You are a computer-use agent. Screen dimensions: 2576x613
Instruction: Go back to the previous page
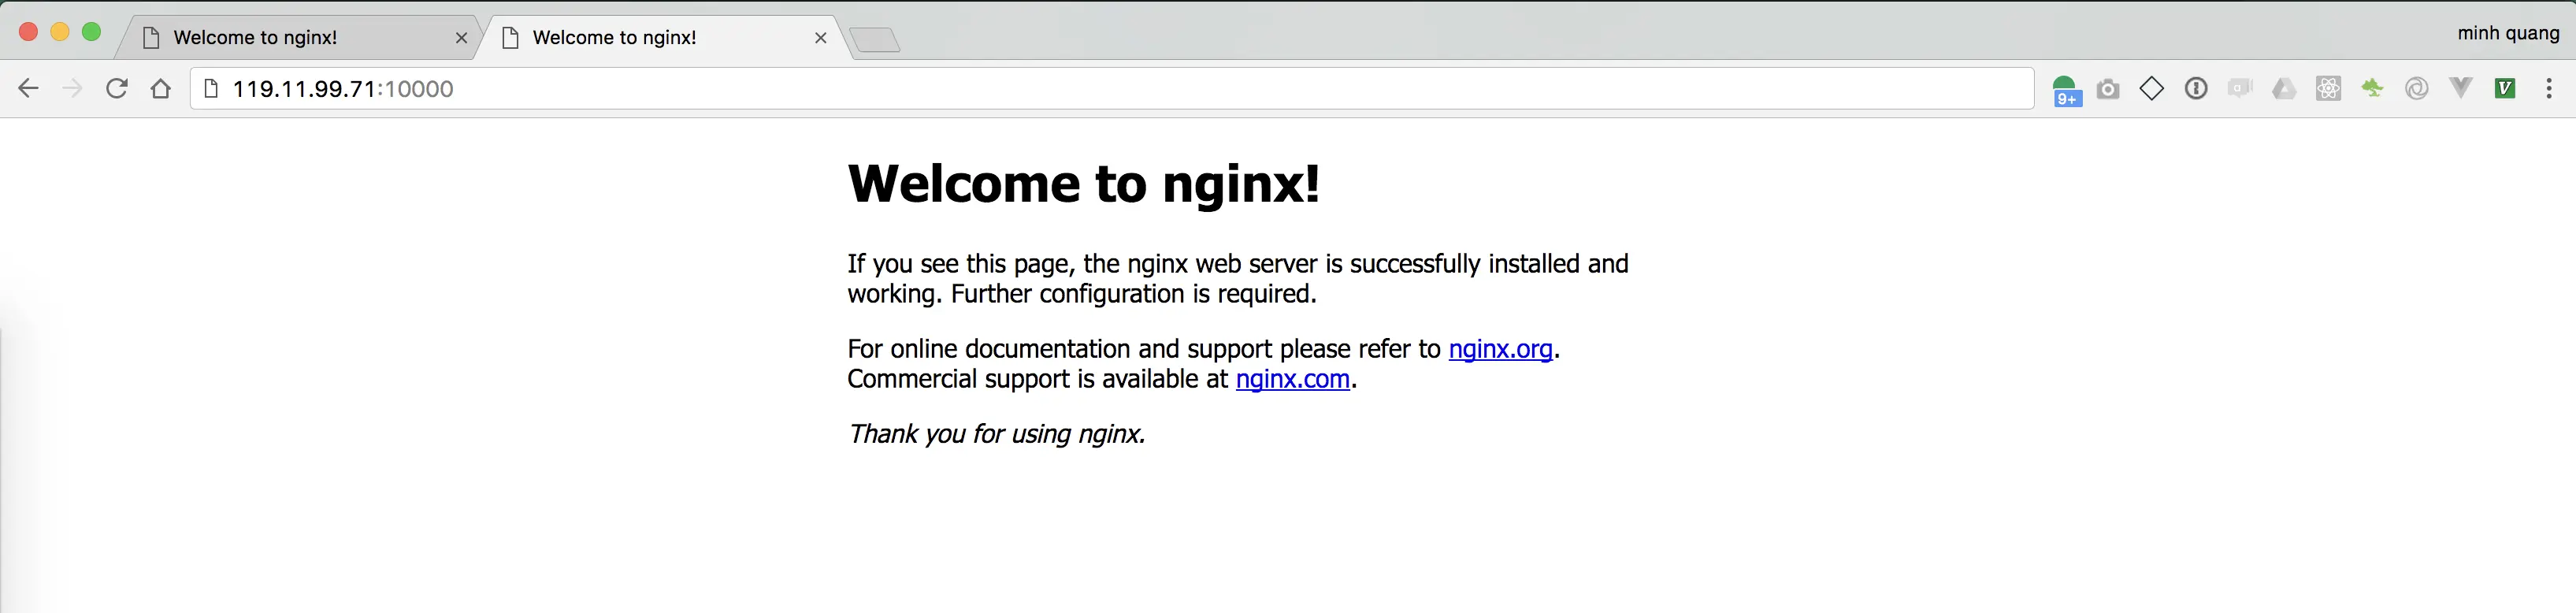tap(28, 89)
